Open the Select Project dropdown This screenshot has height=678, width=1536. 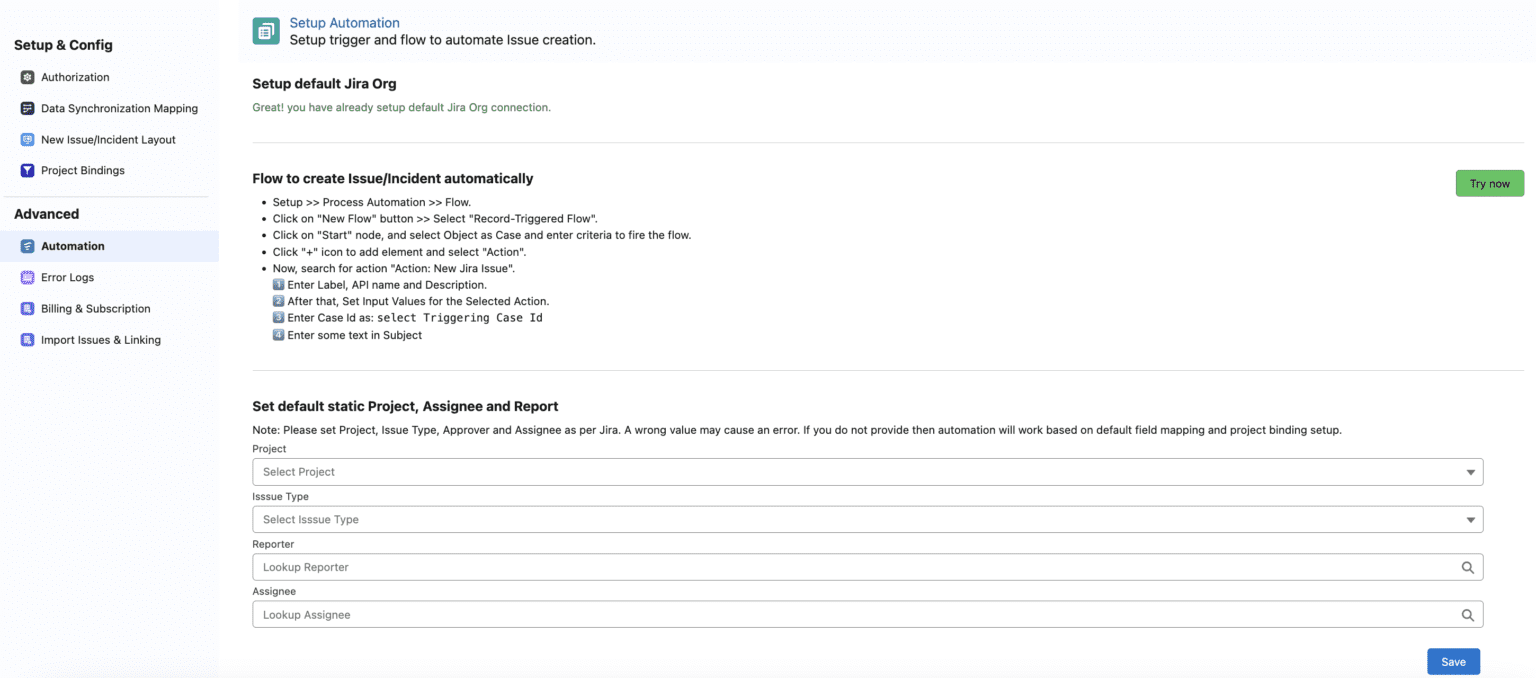860,472
